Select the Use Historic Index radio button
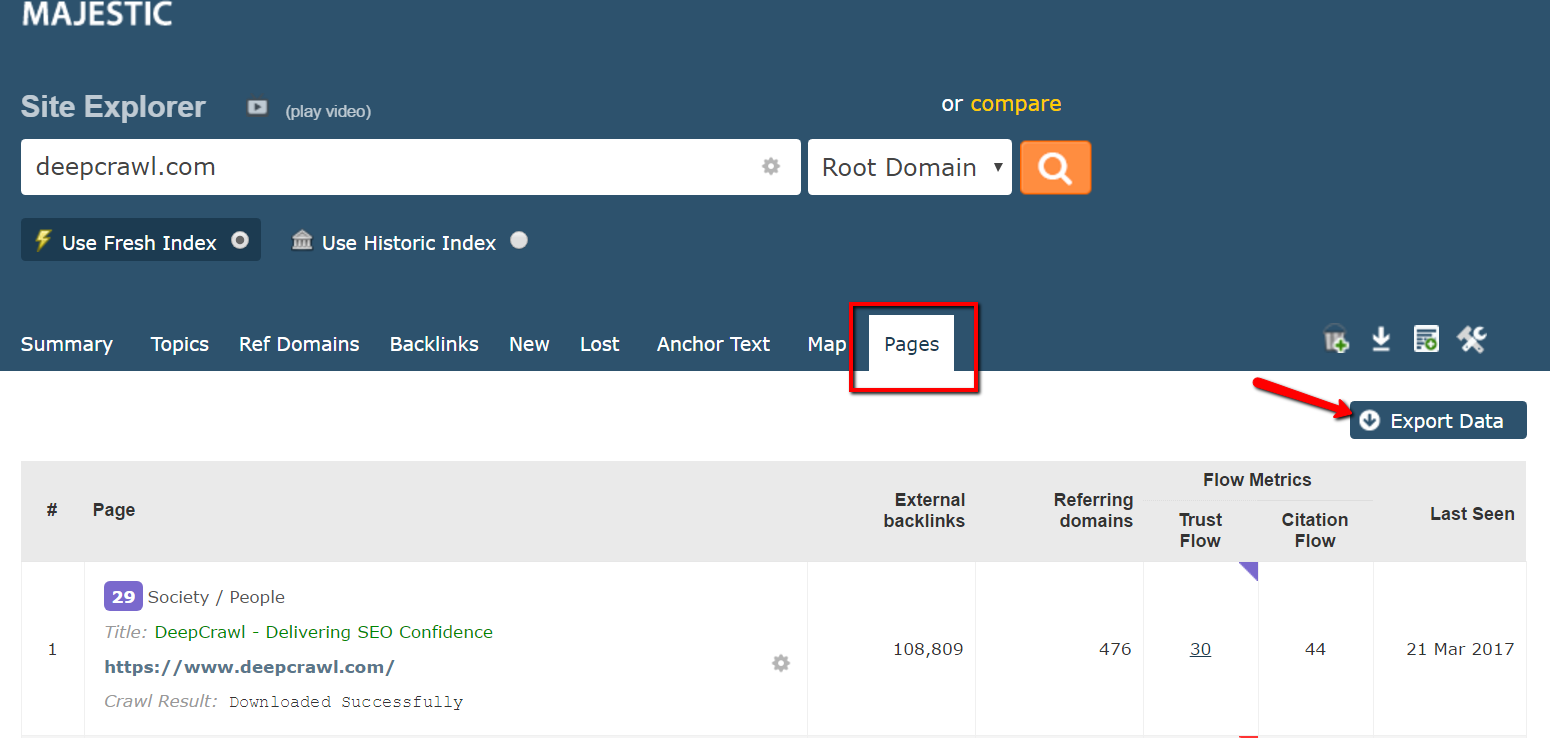1550x738 pixels. click(519, 241)
